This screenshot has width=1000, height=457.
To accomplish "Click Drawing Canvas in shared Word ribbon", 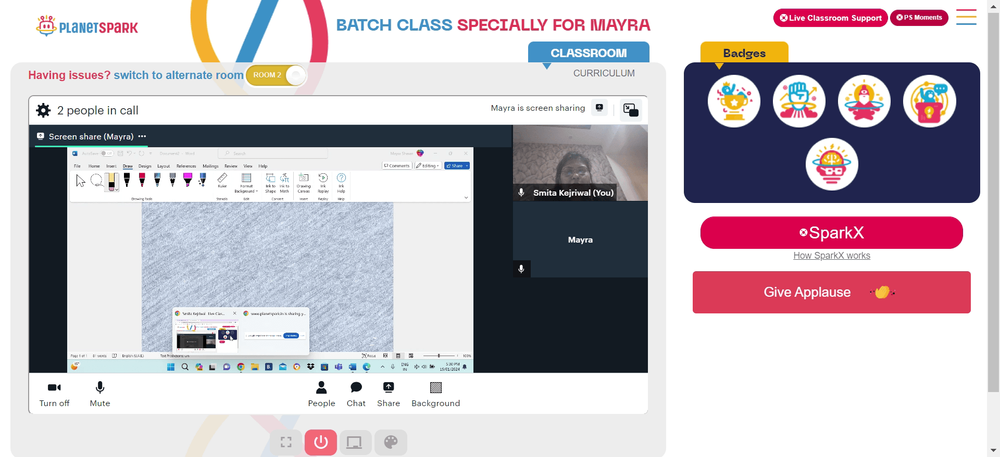I will coord(304,184).
